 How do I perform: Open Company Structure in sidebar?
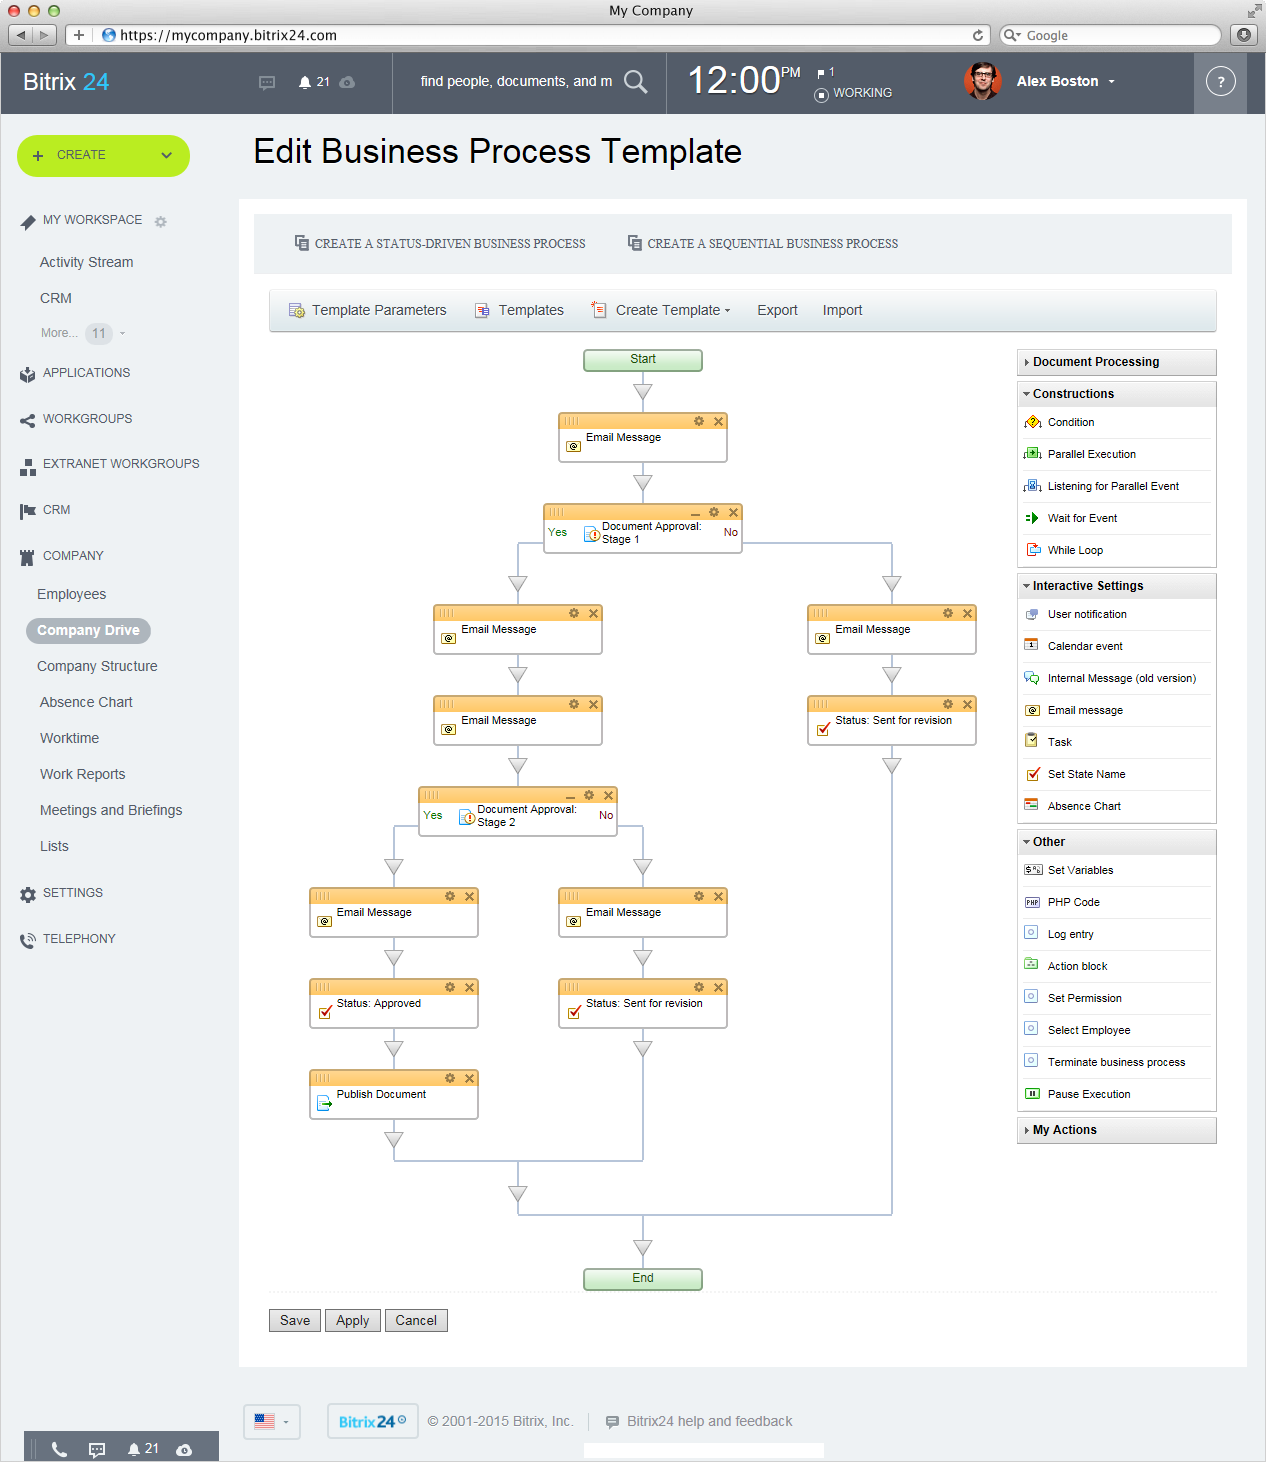97,666
